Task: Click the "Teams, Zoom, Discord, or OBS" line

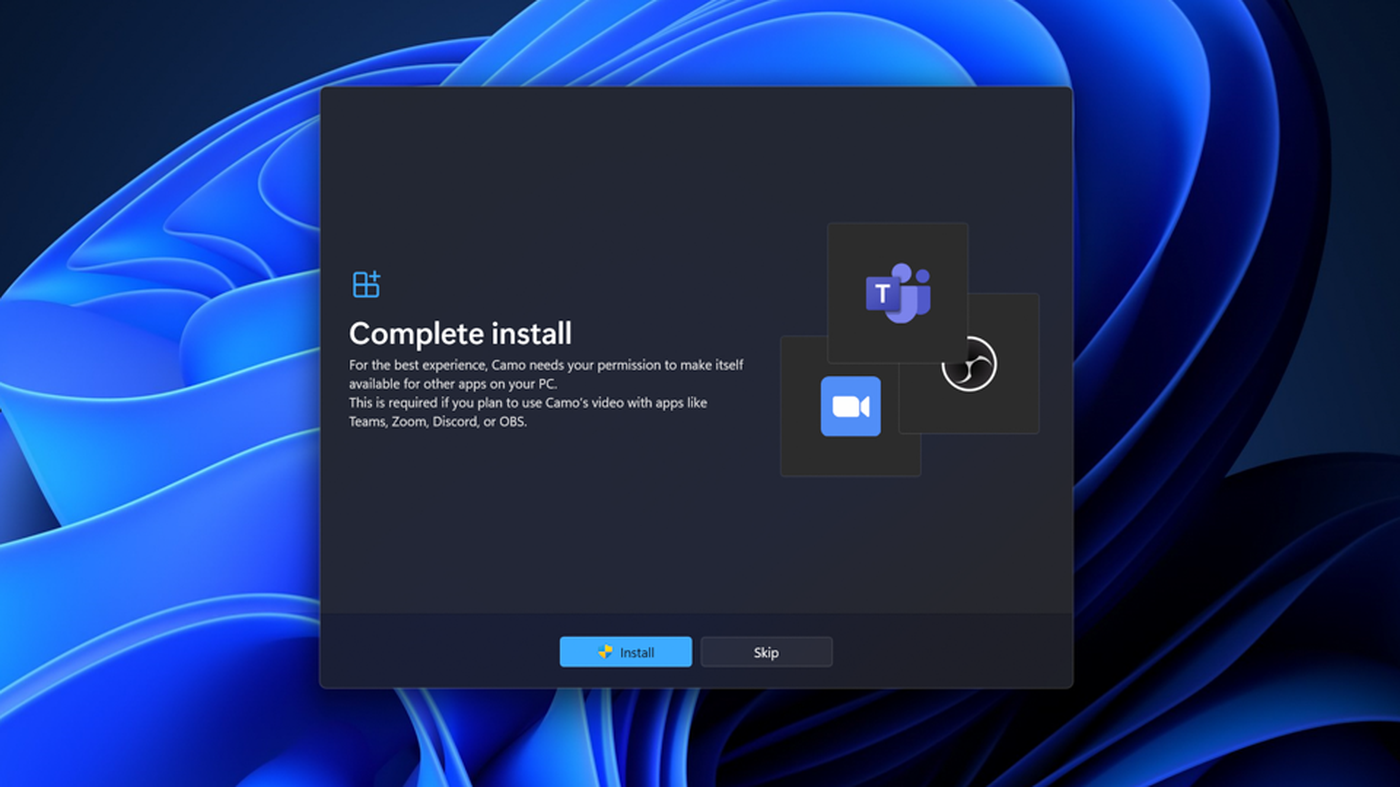Action: (437, 421)
